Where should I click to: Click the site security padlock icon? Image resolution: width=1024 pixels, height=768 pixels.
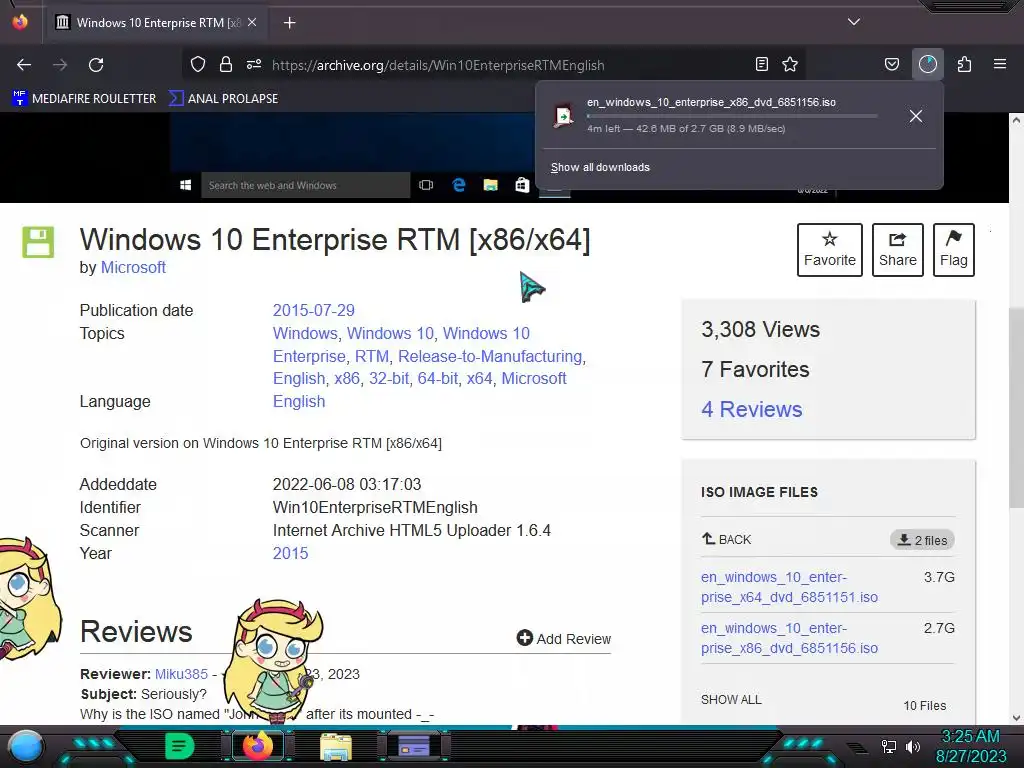click(226, 64)
